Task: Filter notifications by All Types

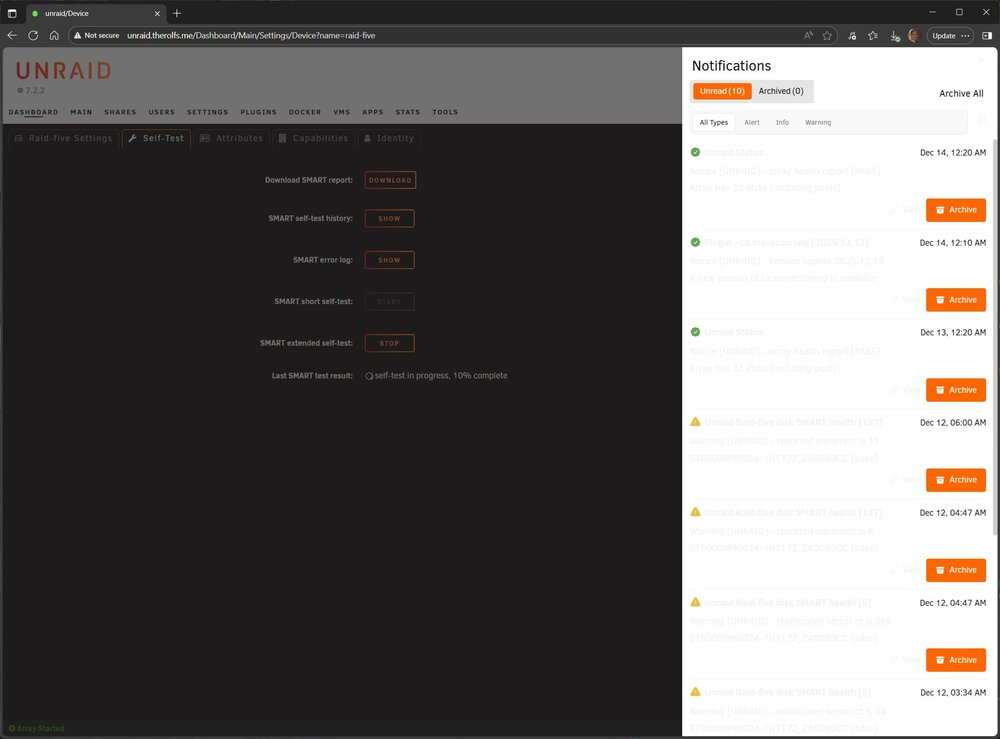Action: click(x=714, y=122)
